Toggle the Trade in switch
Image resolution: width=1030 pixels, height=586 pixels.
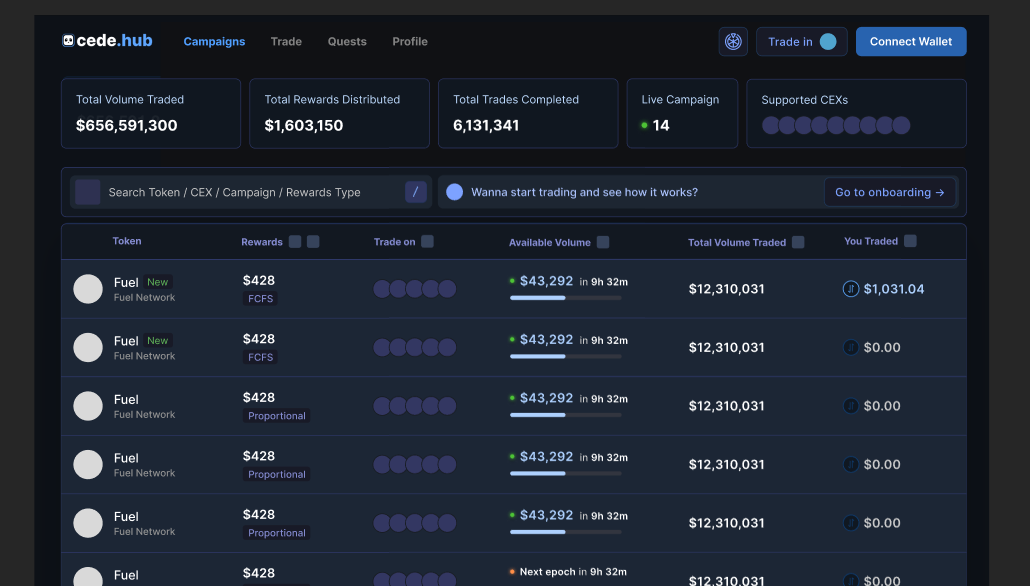828,42
